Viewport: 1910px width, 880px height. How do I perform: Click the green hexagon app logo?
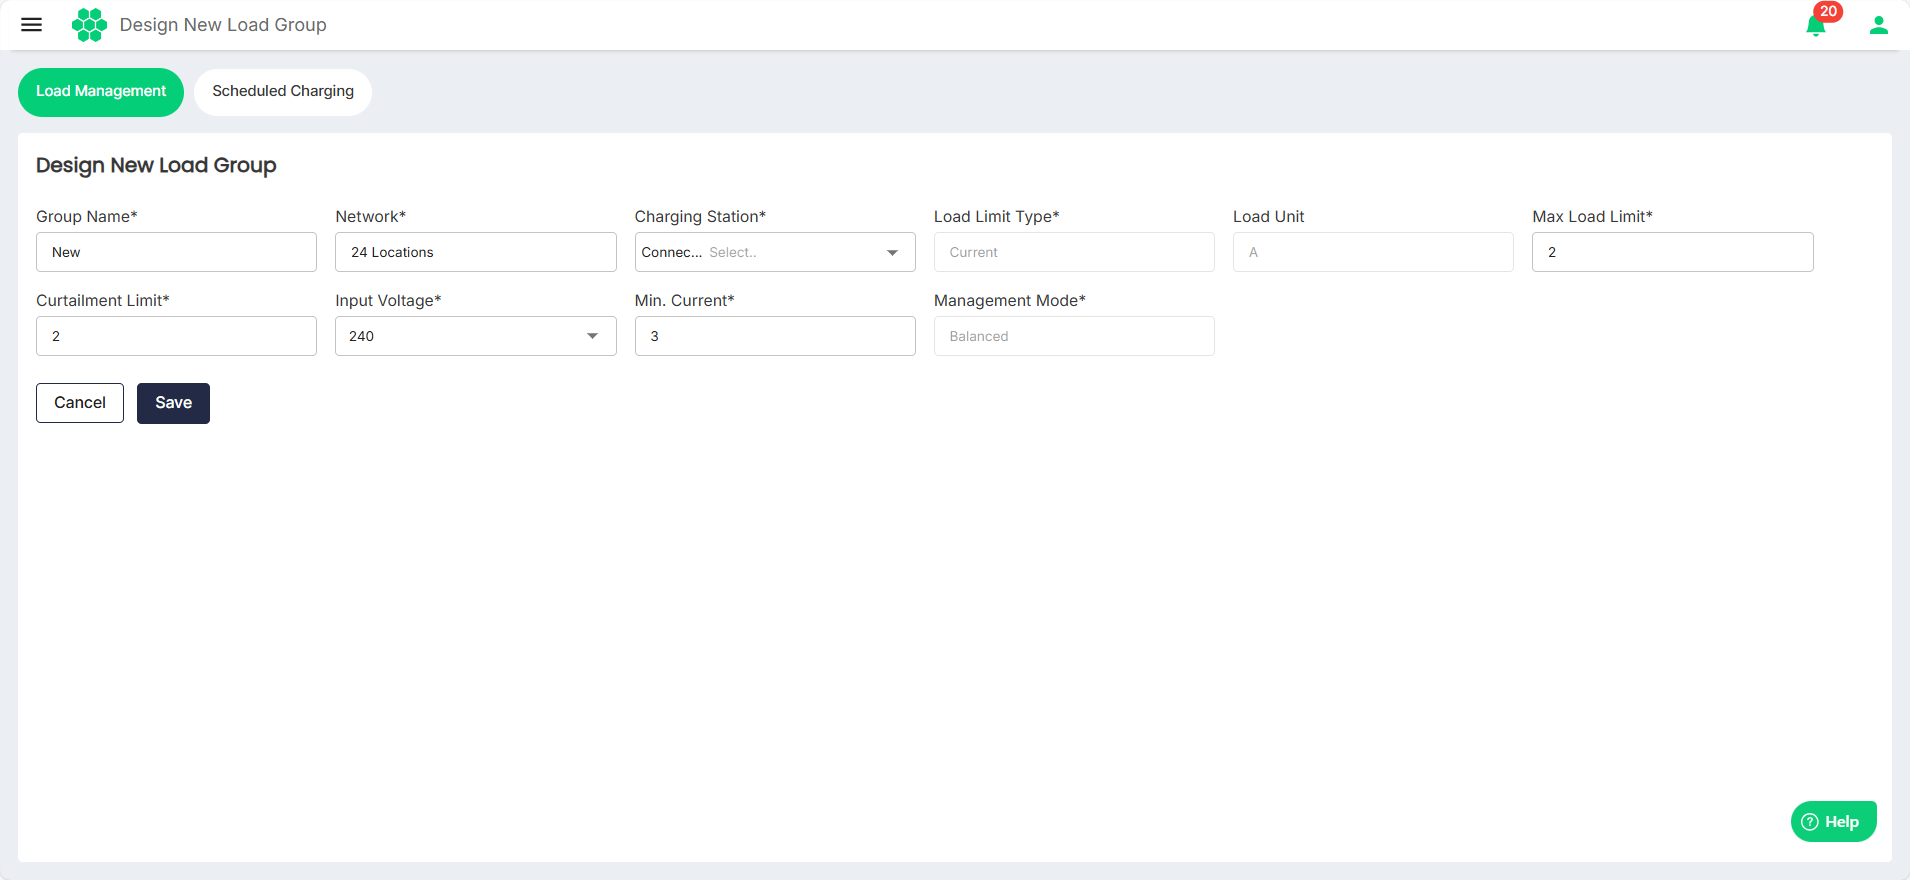click(x=89, y=25)
